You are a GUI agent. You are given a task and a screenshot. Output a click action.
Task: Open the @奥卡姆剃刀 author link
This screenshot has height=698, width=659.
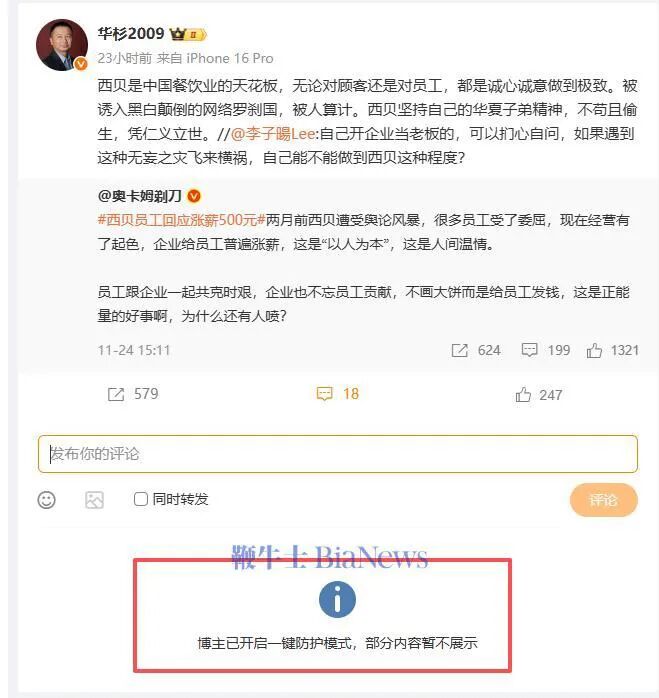[x=140, y=196]
